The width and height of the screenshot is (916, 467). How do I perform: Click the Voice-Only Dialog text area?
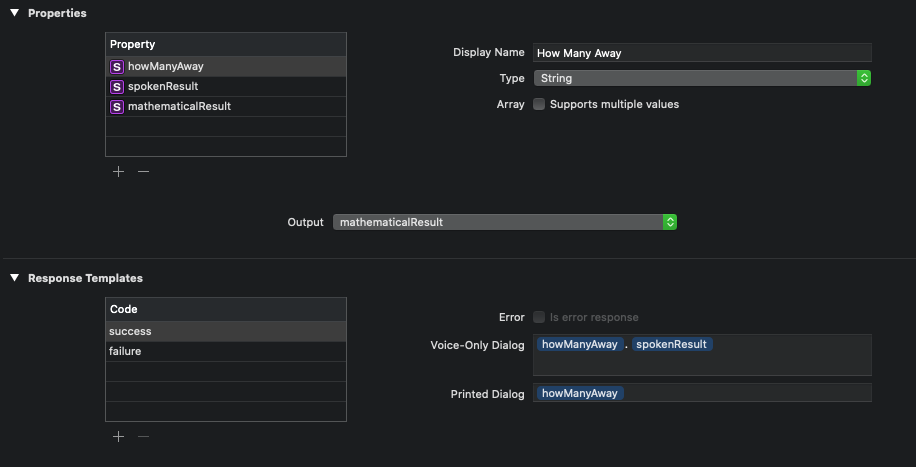[702, 355]
